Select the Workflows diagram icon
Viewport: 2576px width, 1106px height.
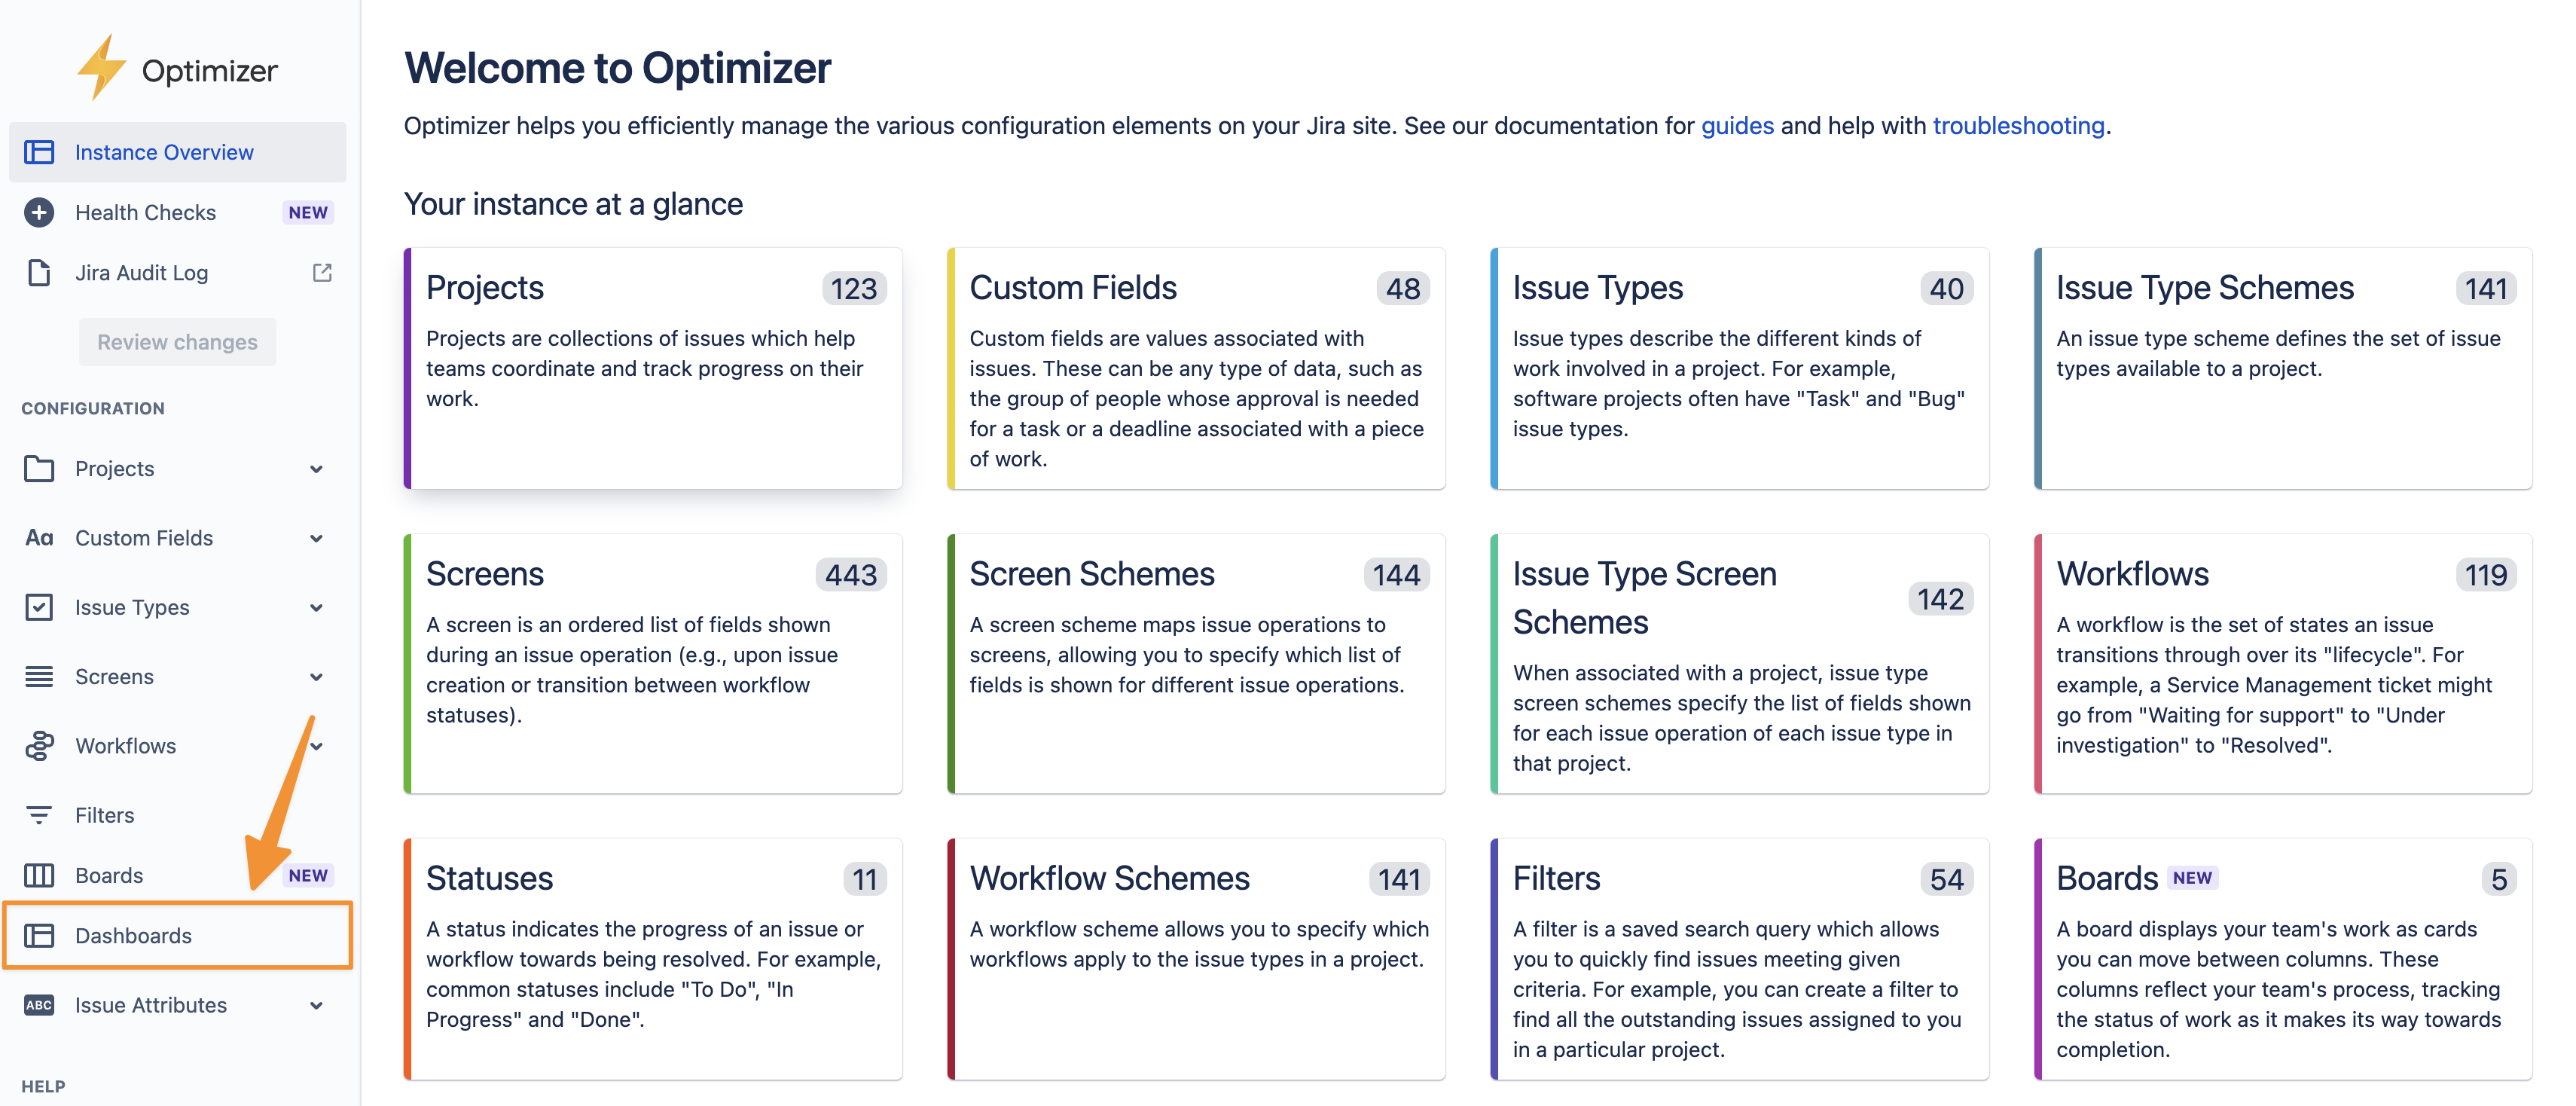tap(39, 745)
